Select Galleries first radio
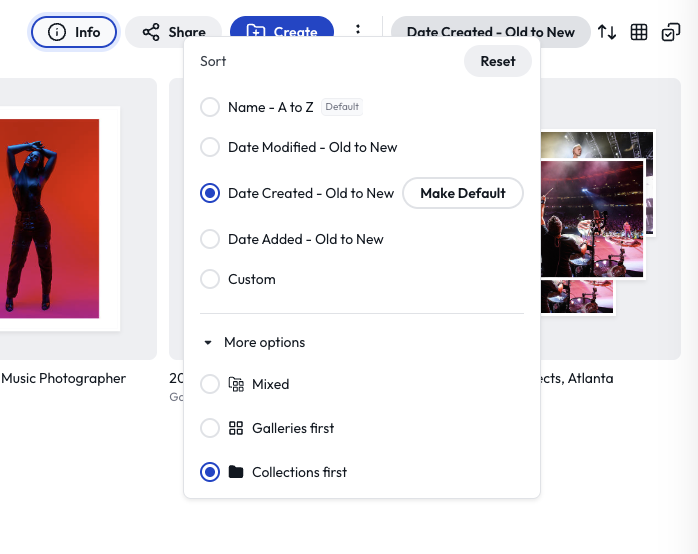Viewport: 698px width, 554px height. tap(210, 428)
